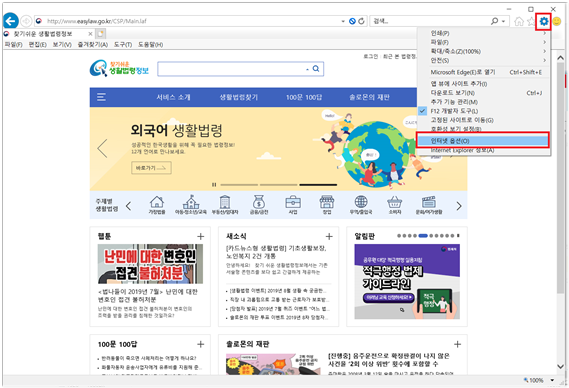Click the magnifier in the browser search box
The image size is (569, 388).
(x=494, y=21)
